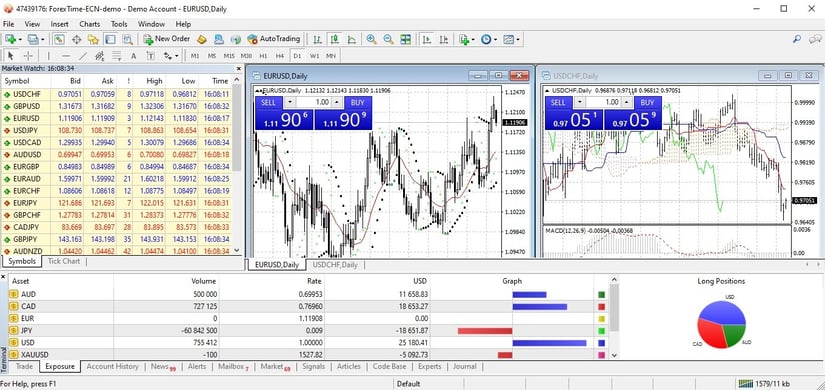This screenshot has height=390, width=825.
Task: Select the Fibonacci Retracement tool
Action: pyautogui.click(x=116, y=55)
